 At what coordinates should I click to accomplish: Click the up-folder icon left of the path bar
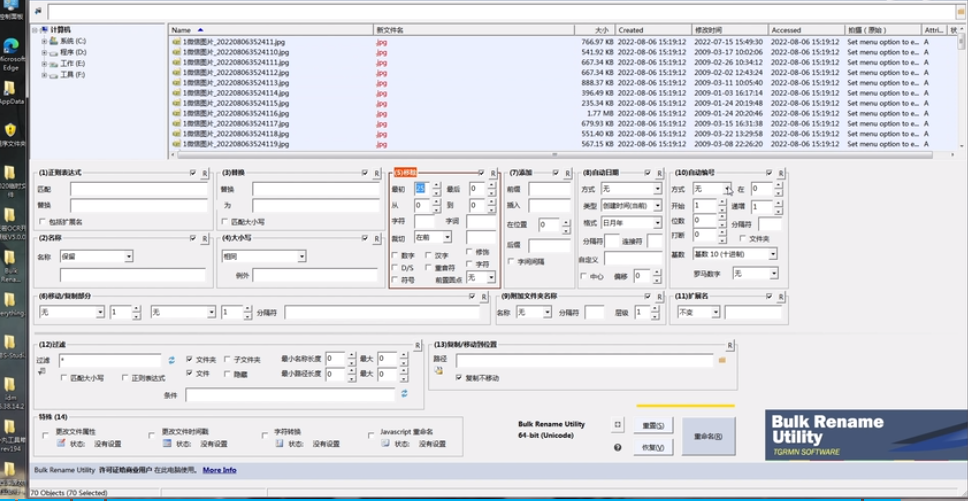pyautogui.click(x=38, y=11)
